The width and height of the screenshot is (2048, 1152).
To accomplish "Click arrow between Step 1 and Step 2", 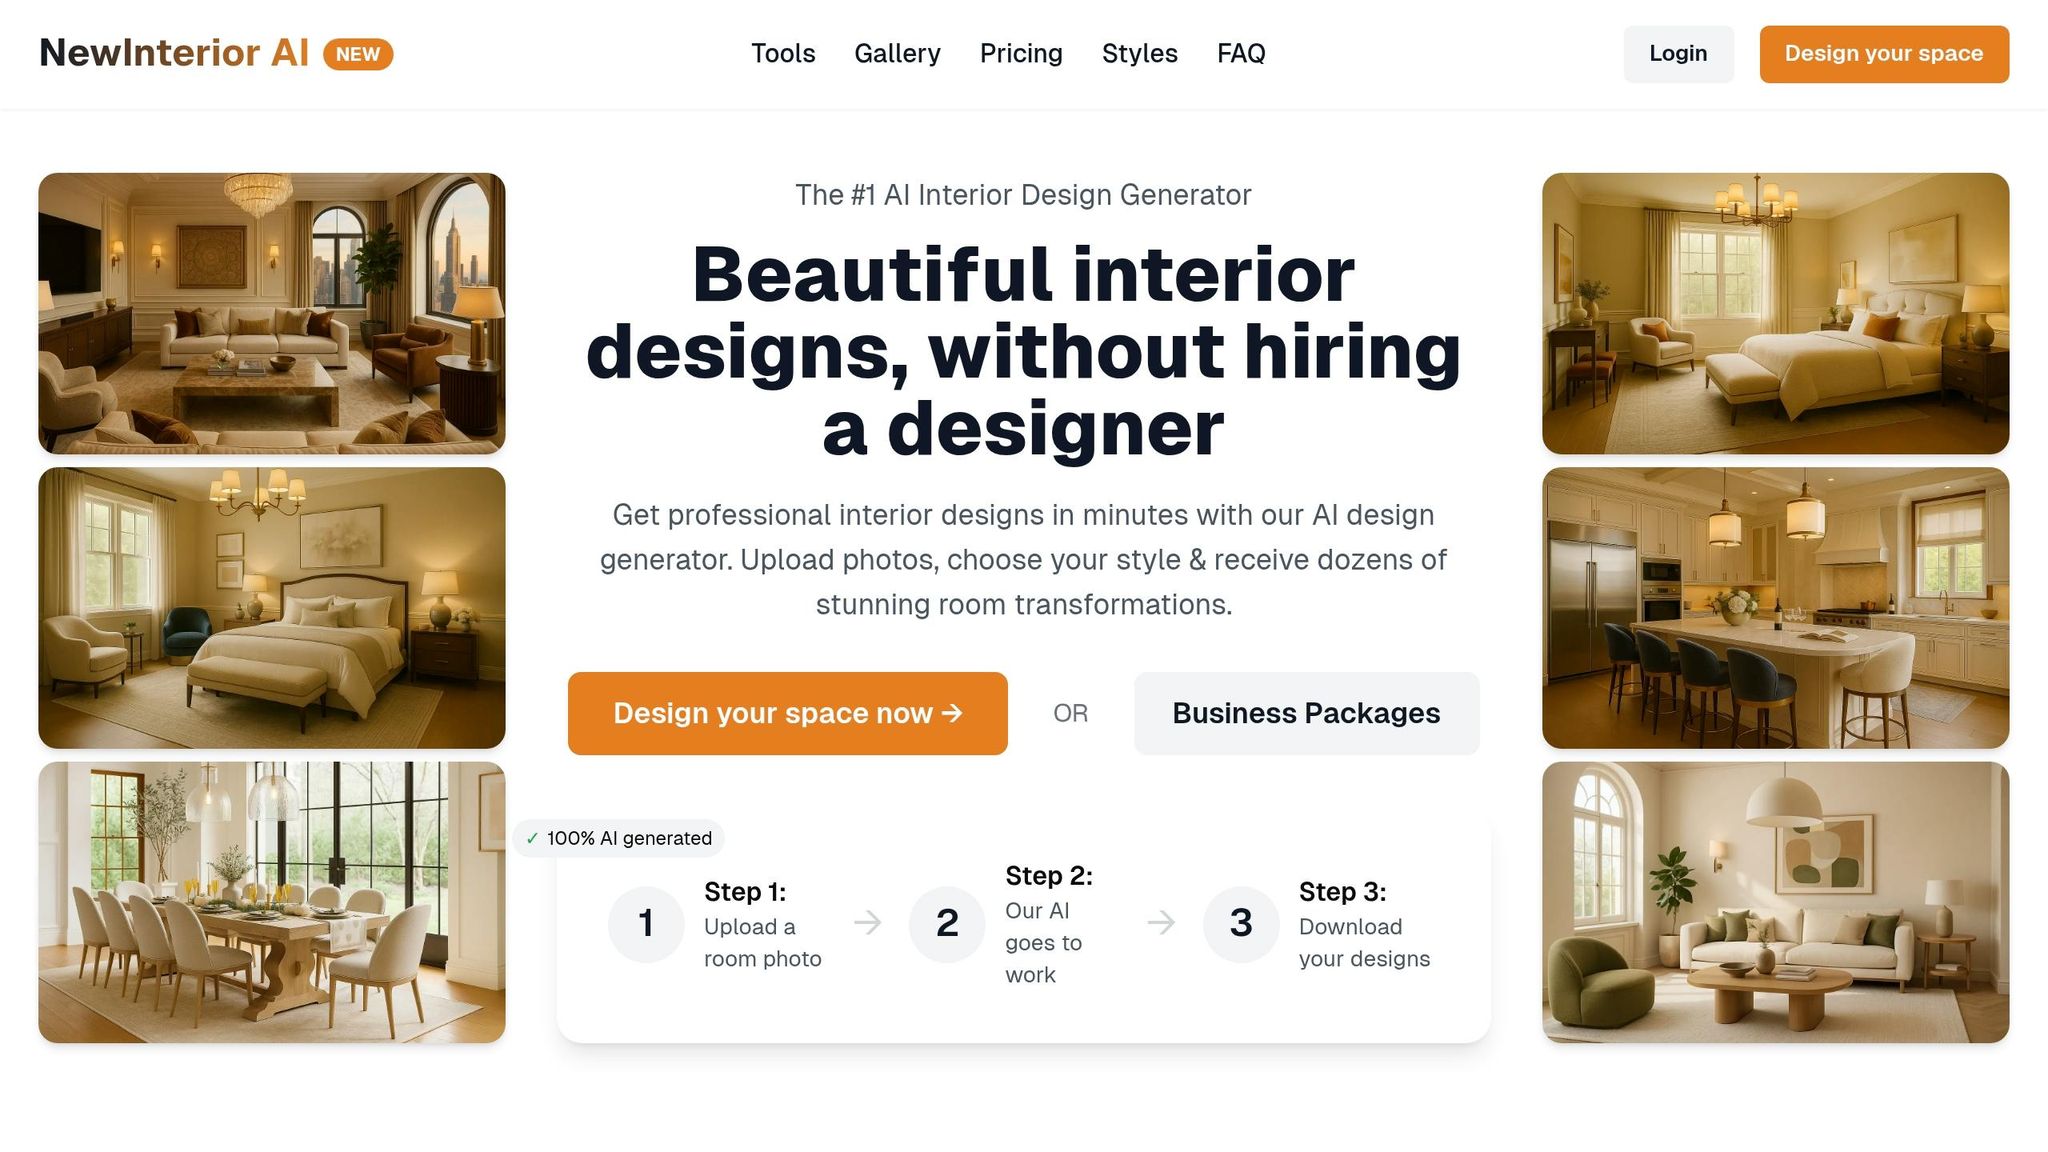I will click(868, 922).
